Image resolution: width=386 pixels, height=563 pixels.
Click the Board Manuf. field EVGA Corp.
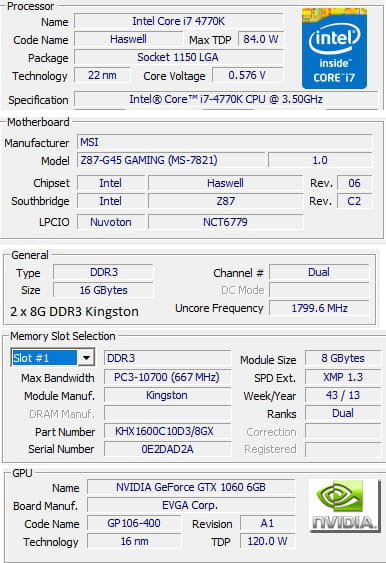(191, 505)
